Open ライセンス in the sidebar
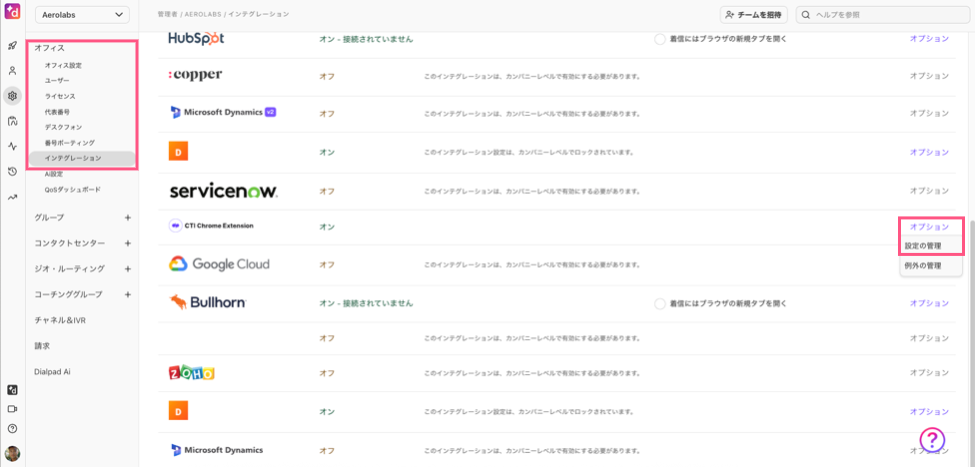 (60, 96)
